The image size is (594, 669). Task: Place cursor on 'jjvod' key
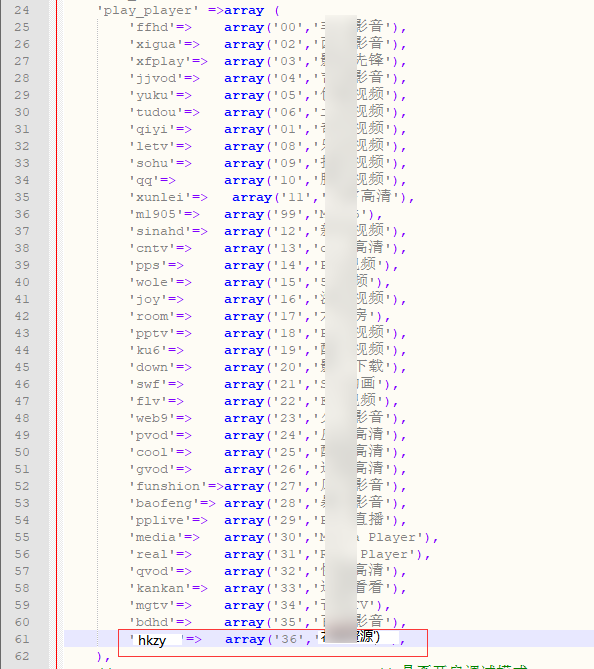tap(156, 79)
